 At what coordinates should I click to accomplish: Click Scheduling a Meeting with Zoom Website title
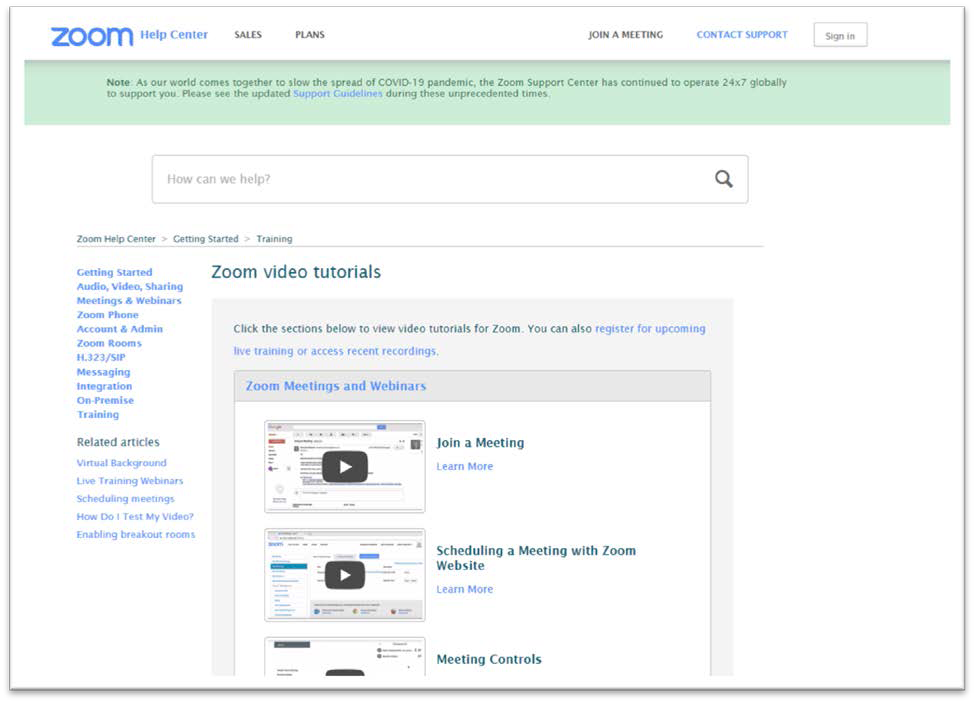click(x=535, y=558)
